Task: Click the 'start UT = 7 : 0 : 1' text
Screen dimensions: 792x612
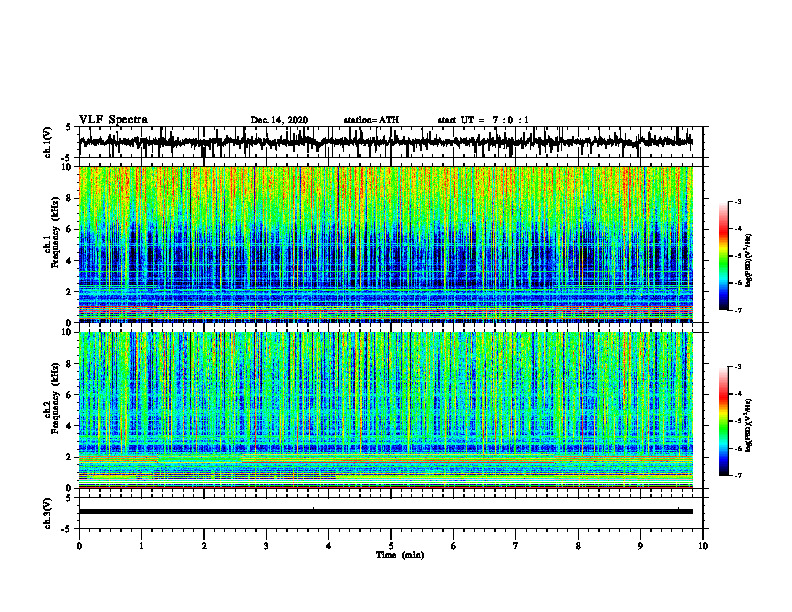Action: coord(483,120)
